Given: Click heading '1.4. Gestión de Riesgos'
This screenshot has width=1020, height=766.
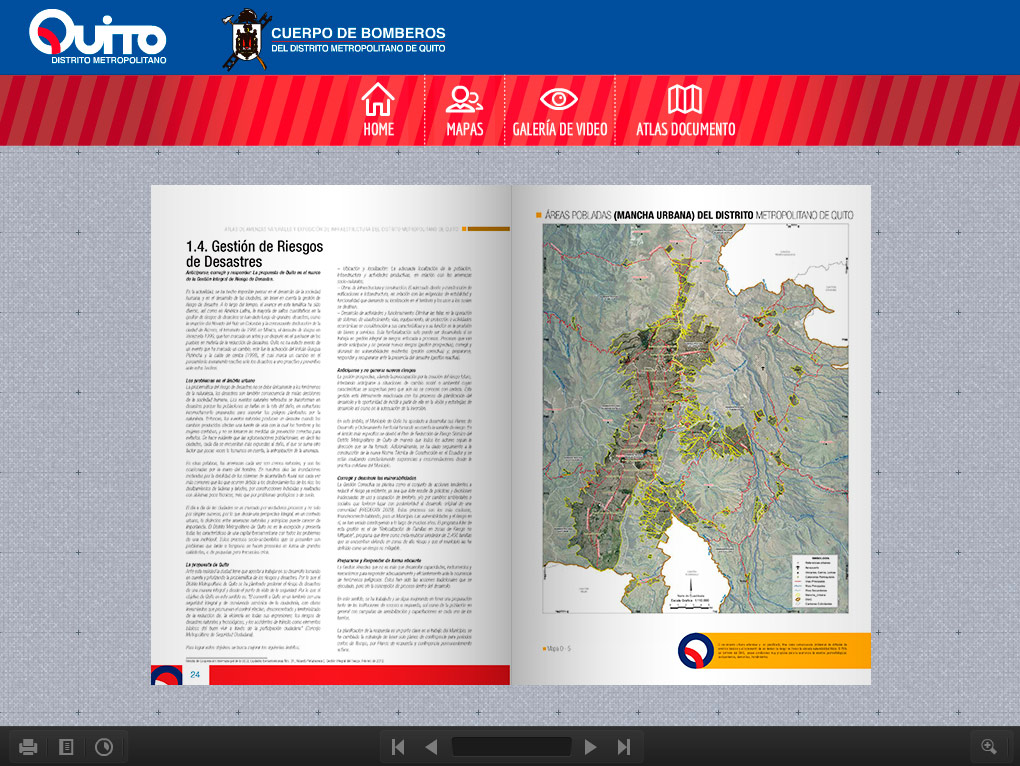Looking at the screenshot, I should coord(254,254).
